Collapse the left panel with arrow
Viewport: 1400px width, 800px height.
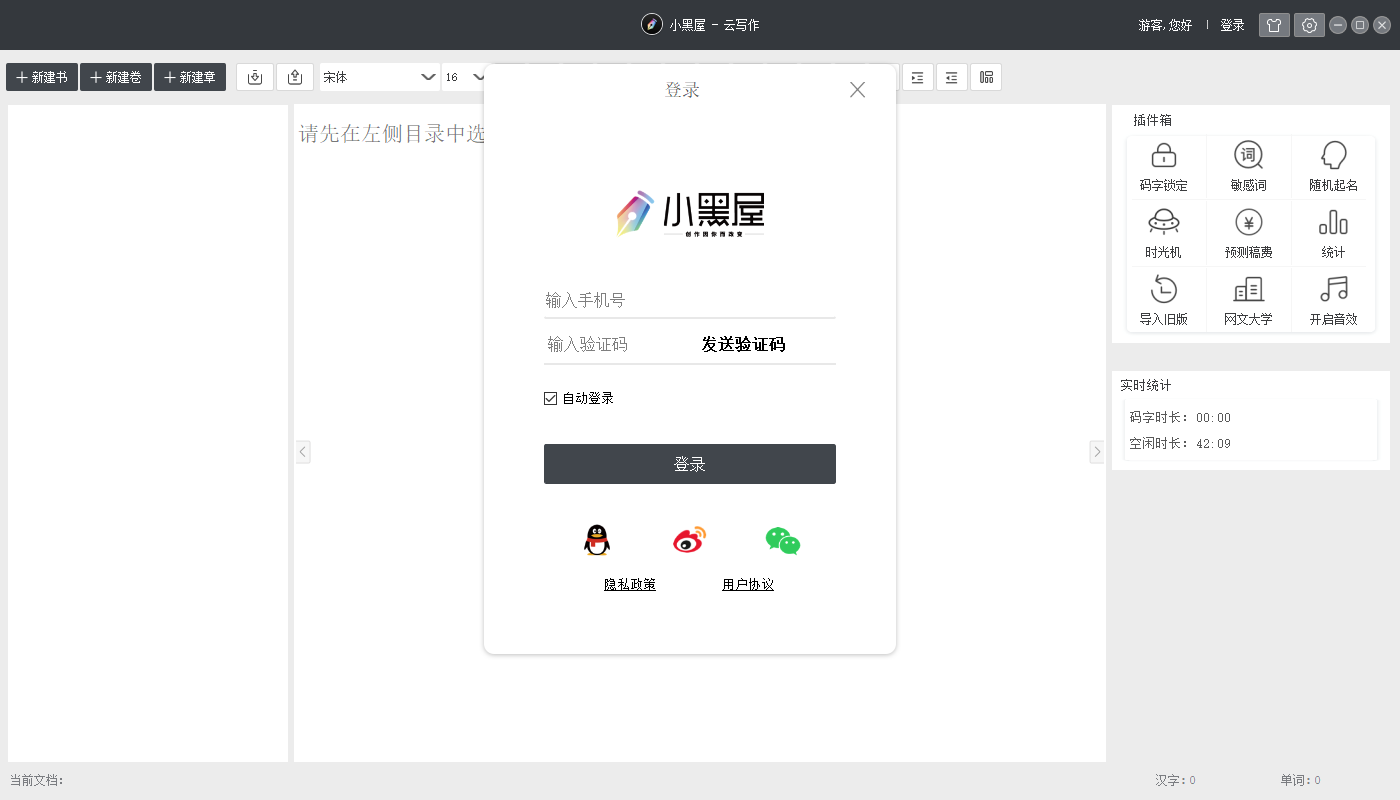[x=303, y=452]
